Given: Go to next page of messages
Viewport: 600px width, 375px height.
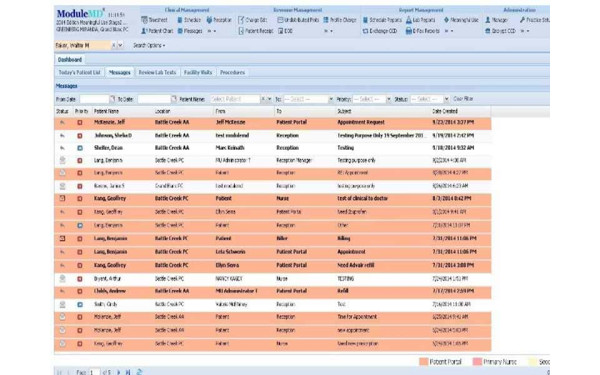Looking at the screenshot, I should tap(118, 372).
